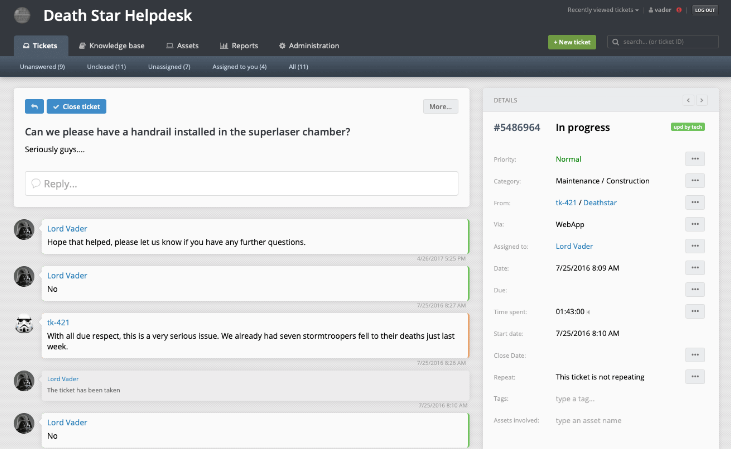Open the Due edit ellipsis button

point(695,290)
